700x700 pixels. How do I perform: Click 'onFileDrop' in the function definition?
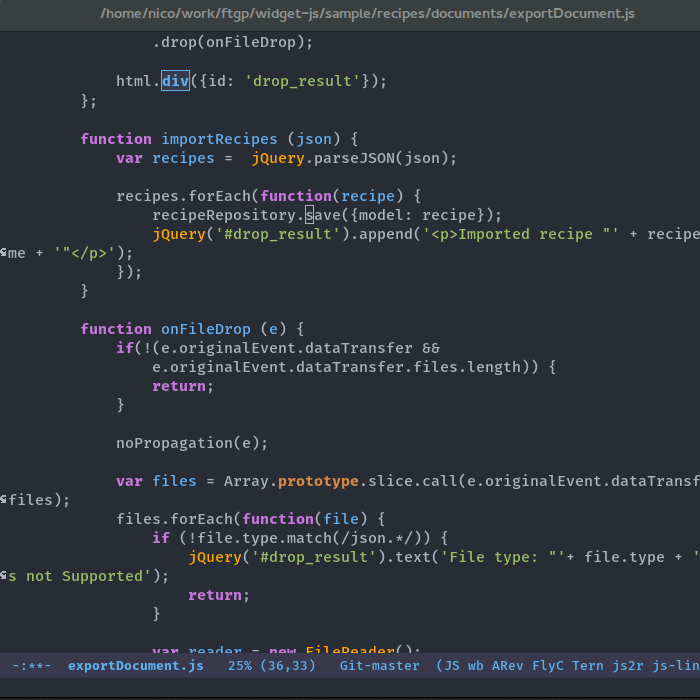click(206, 329)
